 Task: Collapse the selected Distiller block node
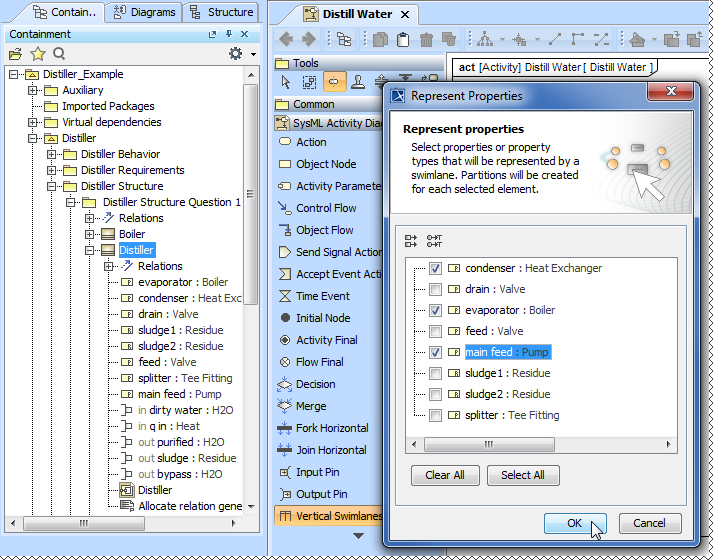pyautogui.click(x=90, y=250)
